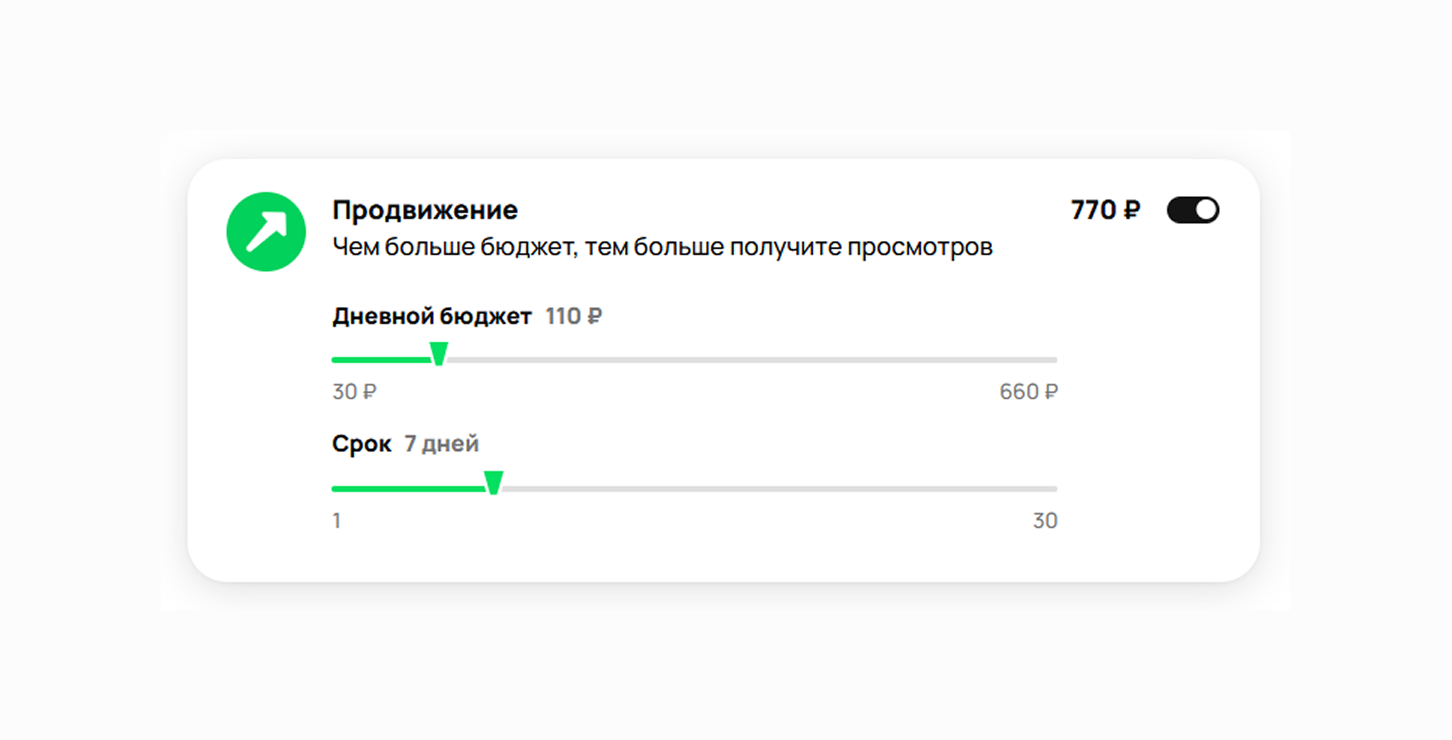The width and height of the screenshot is (1452, 740).
Task: Click the right end of daily budget track
Action: coord(1053,360)
